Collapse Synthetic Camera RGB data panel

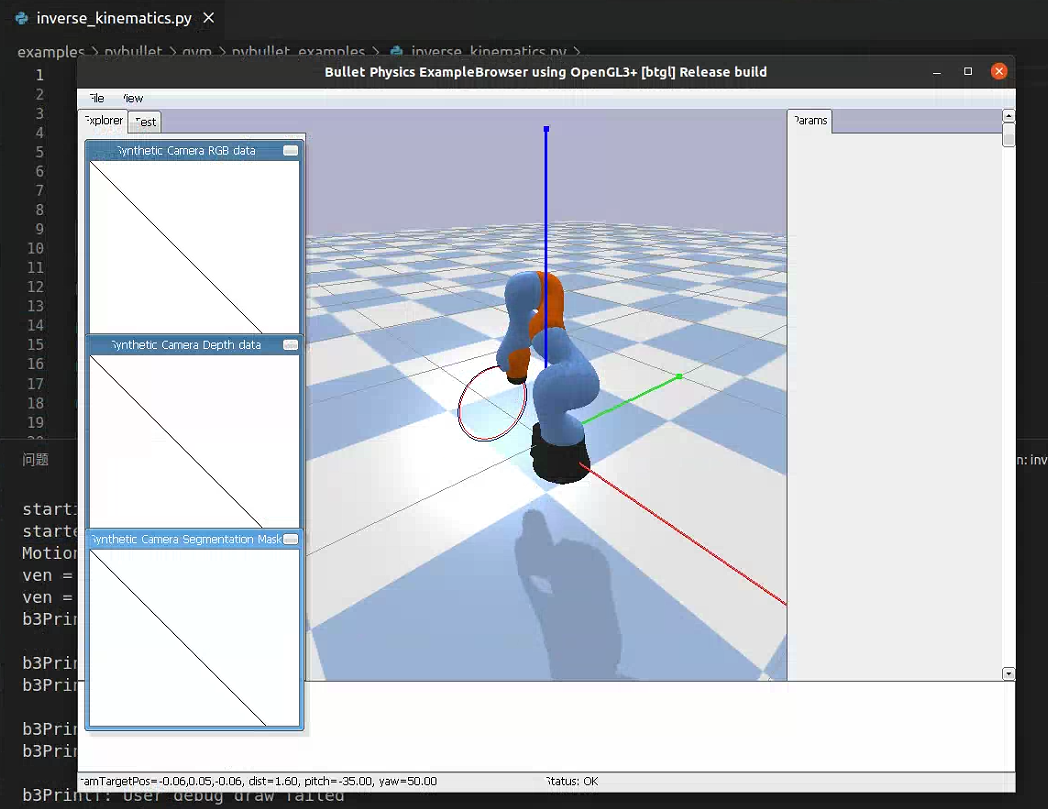291,150
